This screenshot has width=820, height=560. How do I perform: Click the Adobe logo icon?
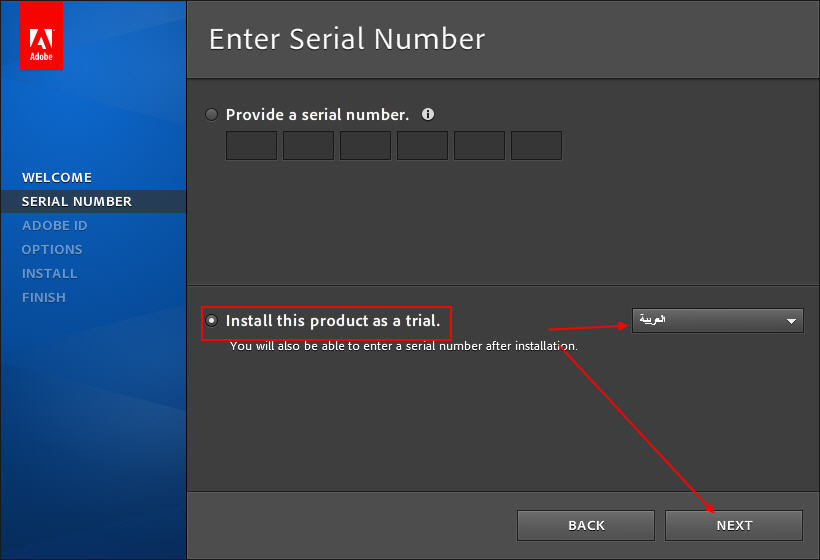[x=41, y=36]
